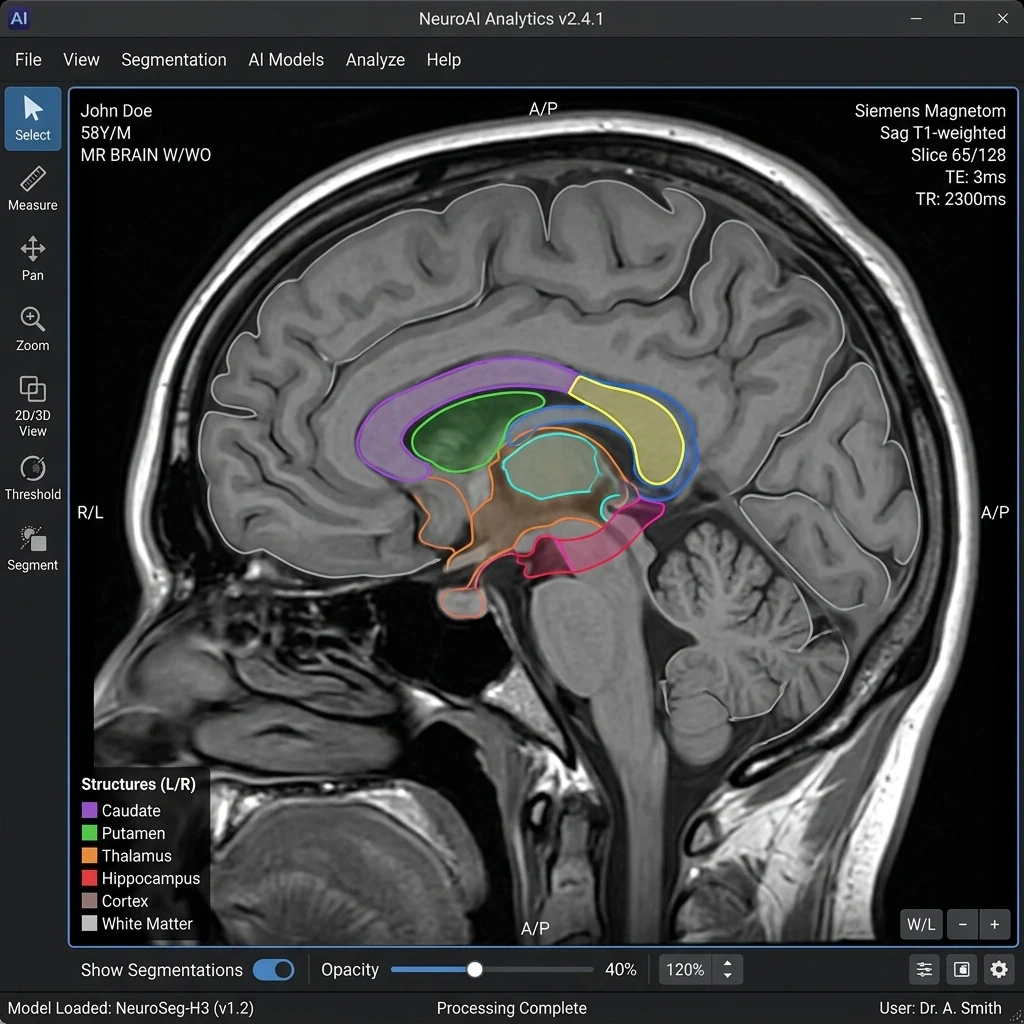The image size is (1024, 1024).
Task: Select the cyan outlined segmentation region
Action: [x=552, y=467]
